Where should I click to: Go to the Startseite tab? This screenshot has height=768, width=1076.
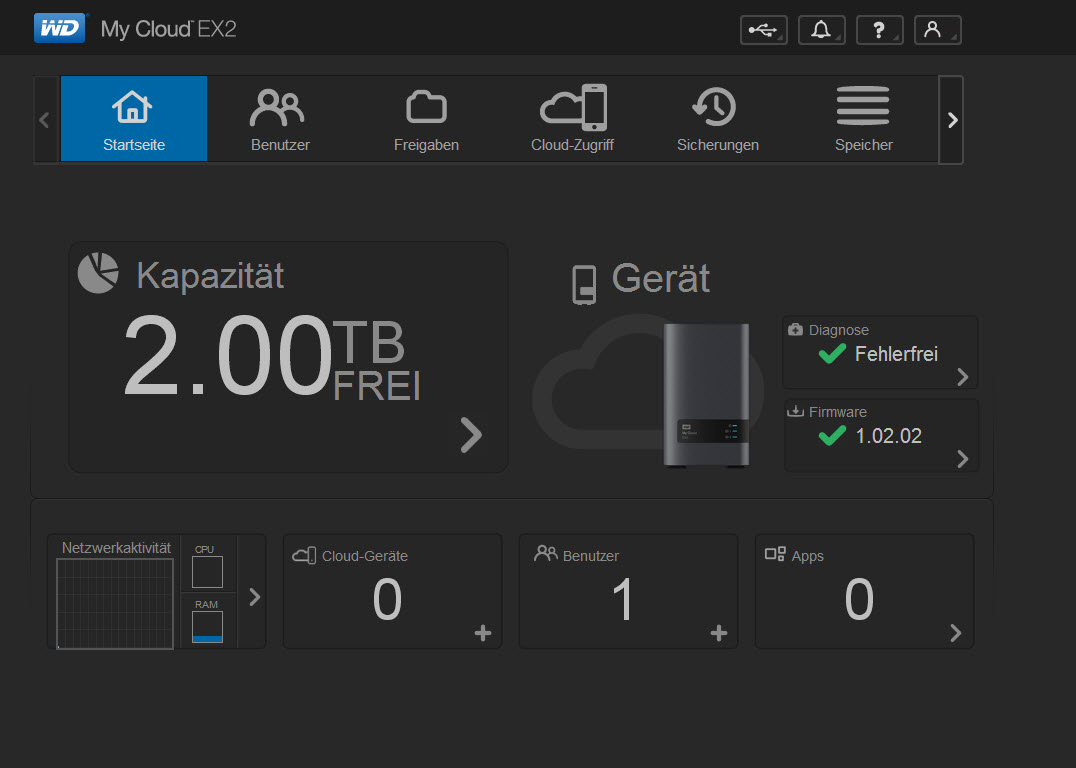point(134,119)
